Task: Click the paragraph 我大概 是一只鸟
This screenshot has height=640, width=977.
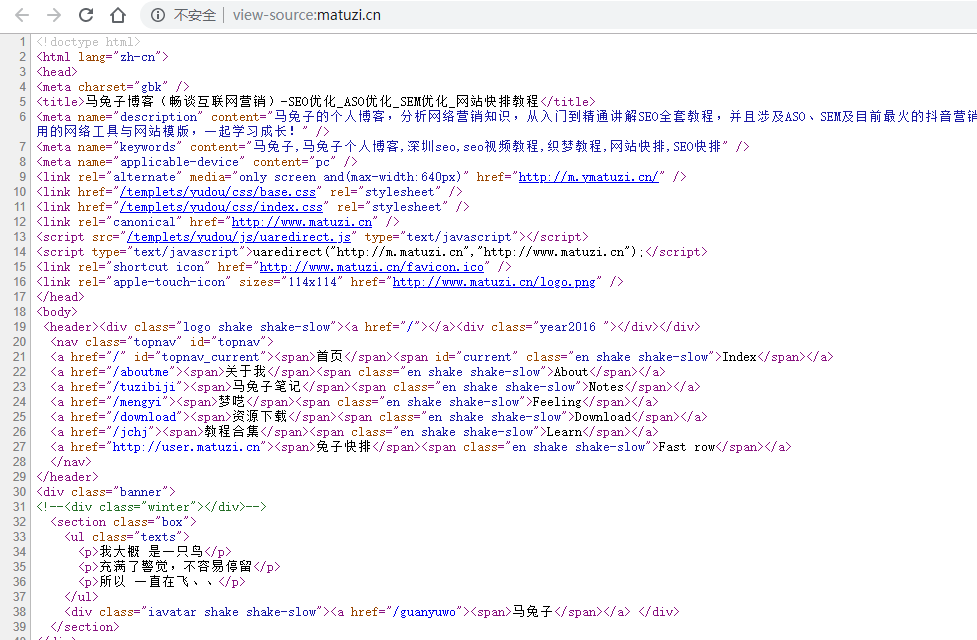Action: 155,552
